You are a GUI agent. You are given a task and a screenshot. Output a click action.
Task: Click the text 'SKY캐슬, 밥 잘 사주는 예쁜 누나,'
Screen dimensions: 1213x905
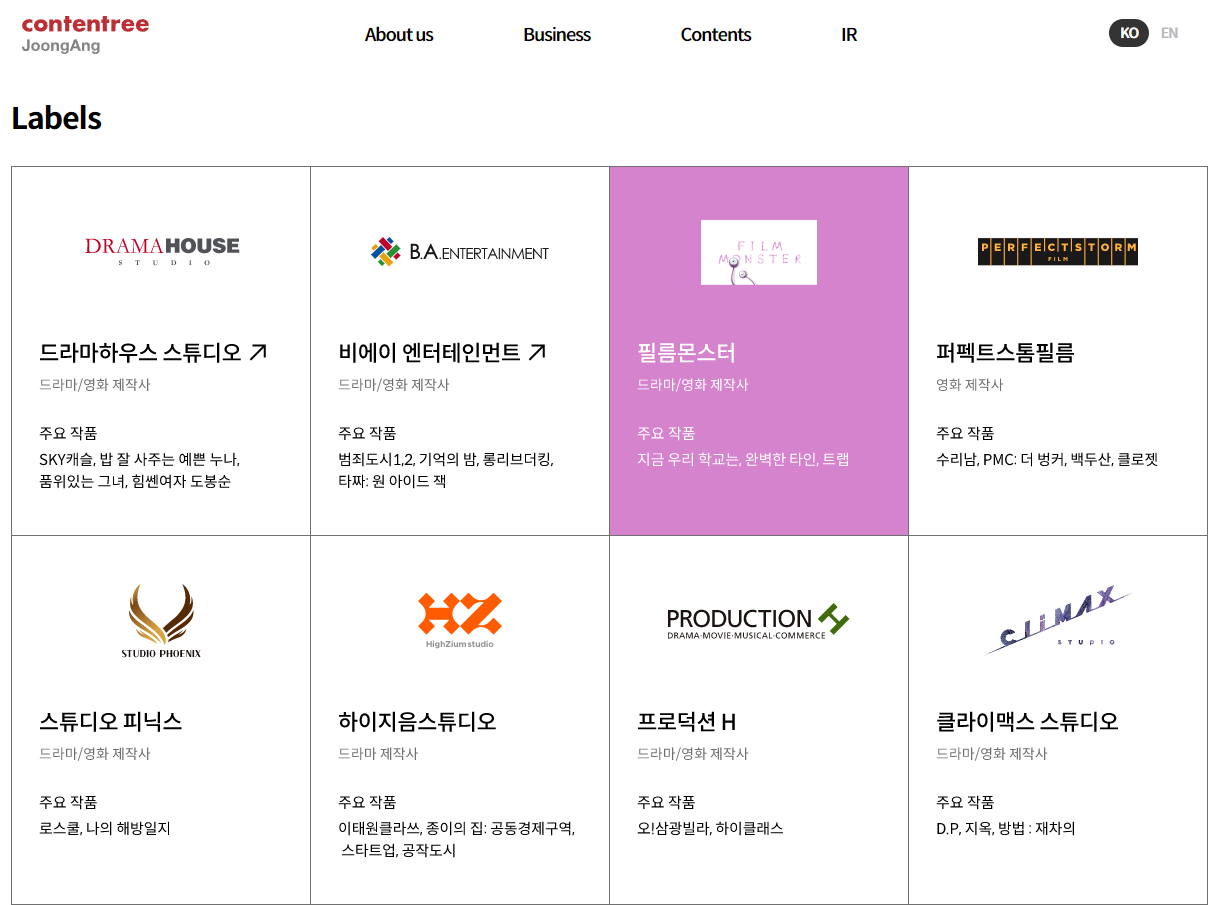140,460
